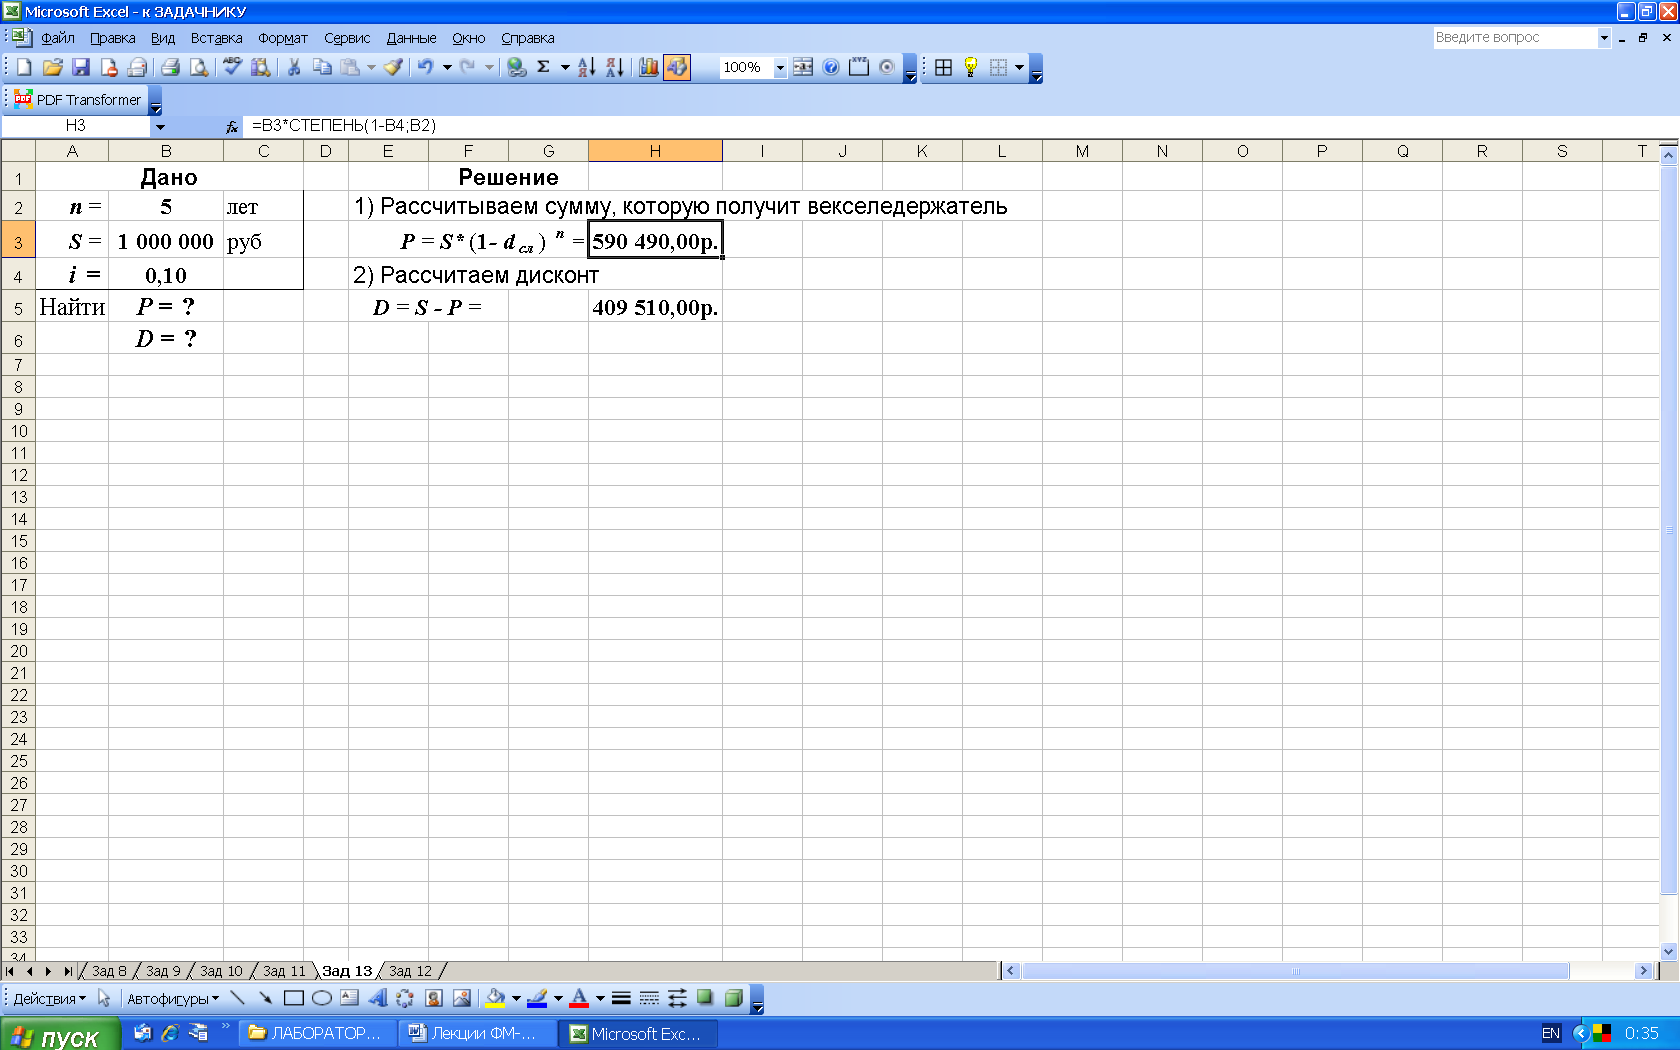Viewport: 1680px width, 1050px height.
Task: Select cell H5 with value 409 510,00р.
Action: pos(655,307)
